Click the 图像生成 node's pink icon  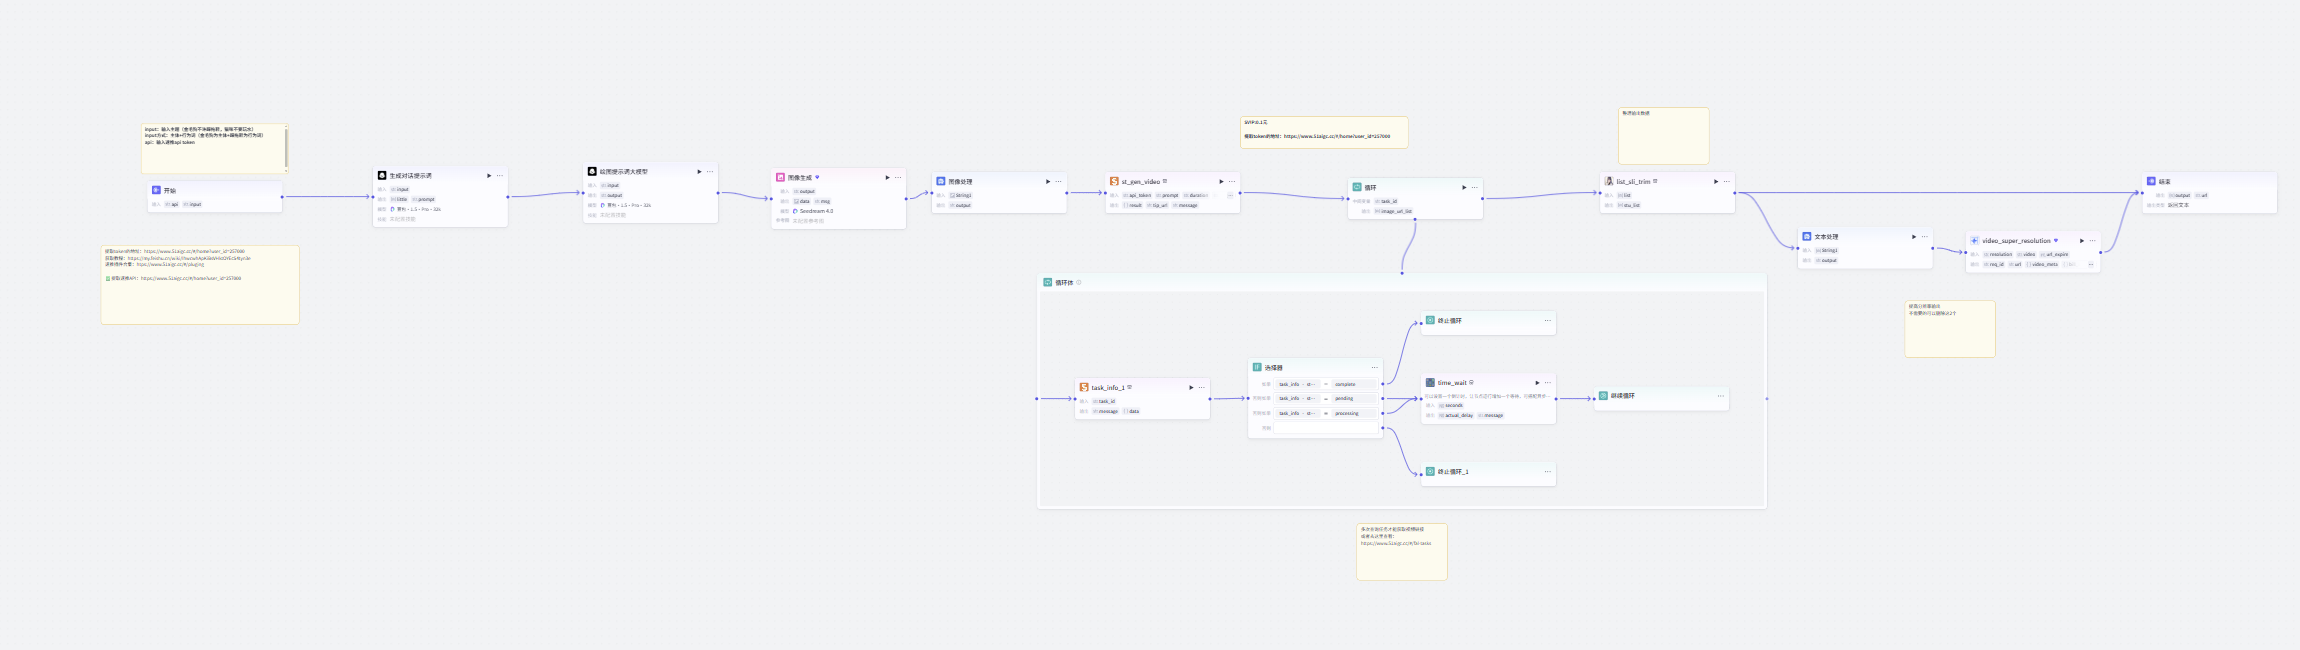click(x=780, y=177)
